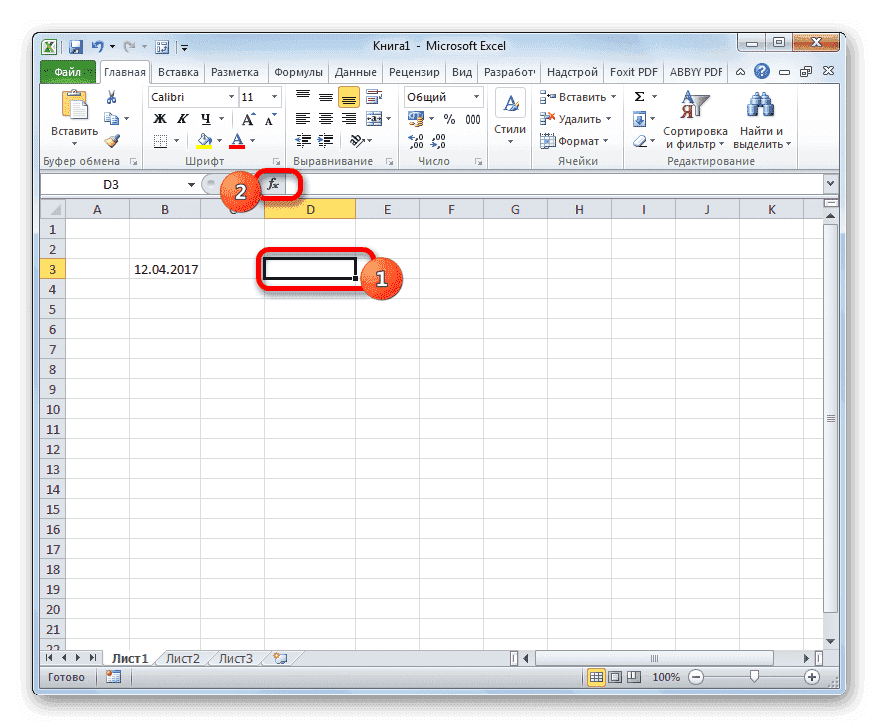Open the font size dropdown
Image resolution: width=879 pixels, height=728 pixels.
(276, 96)
